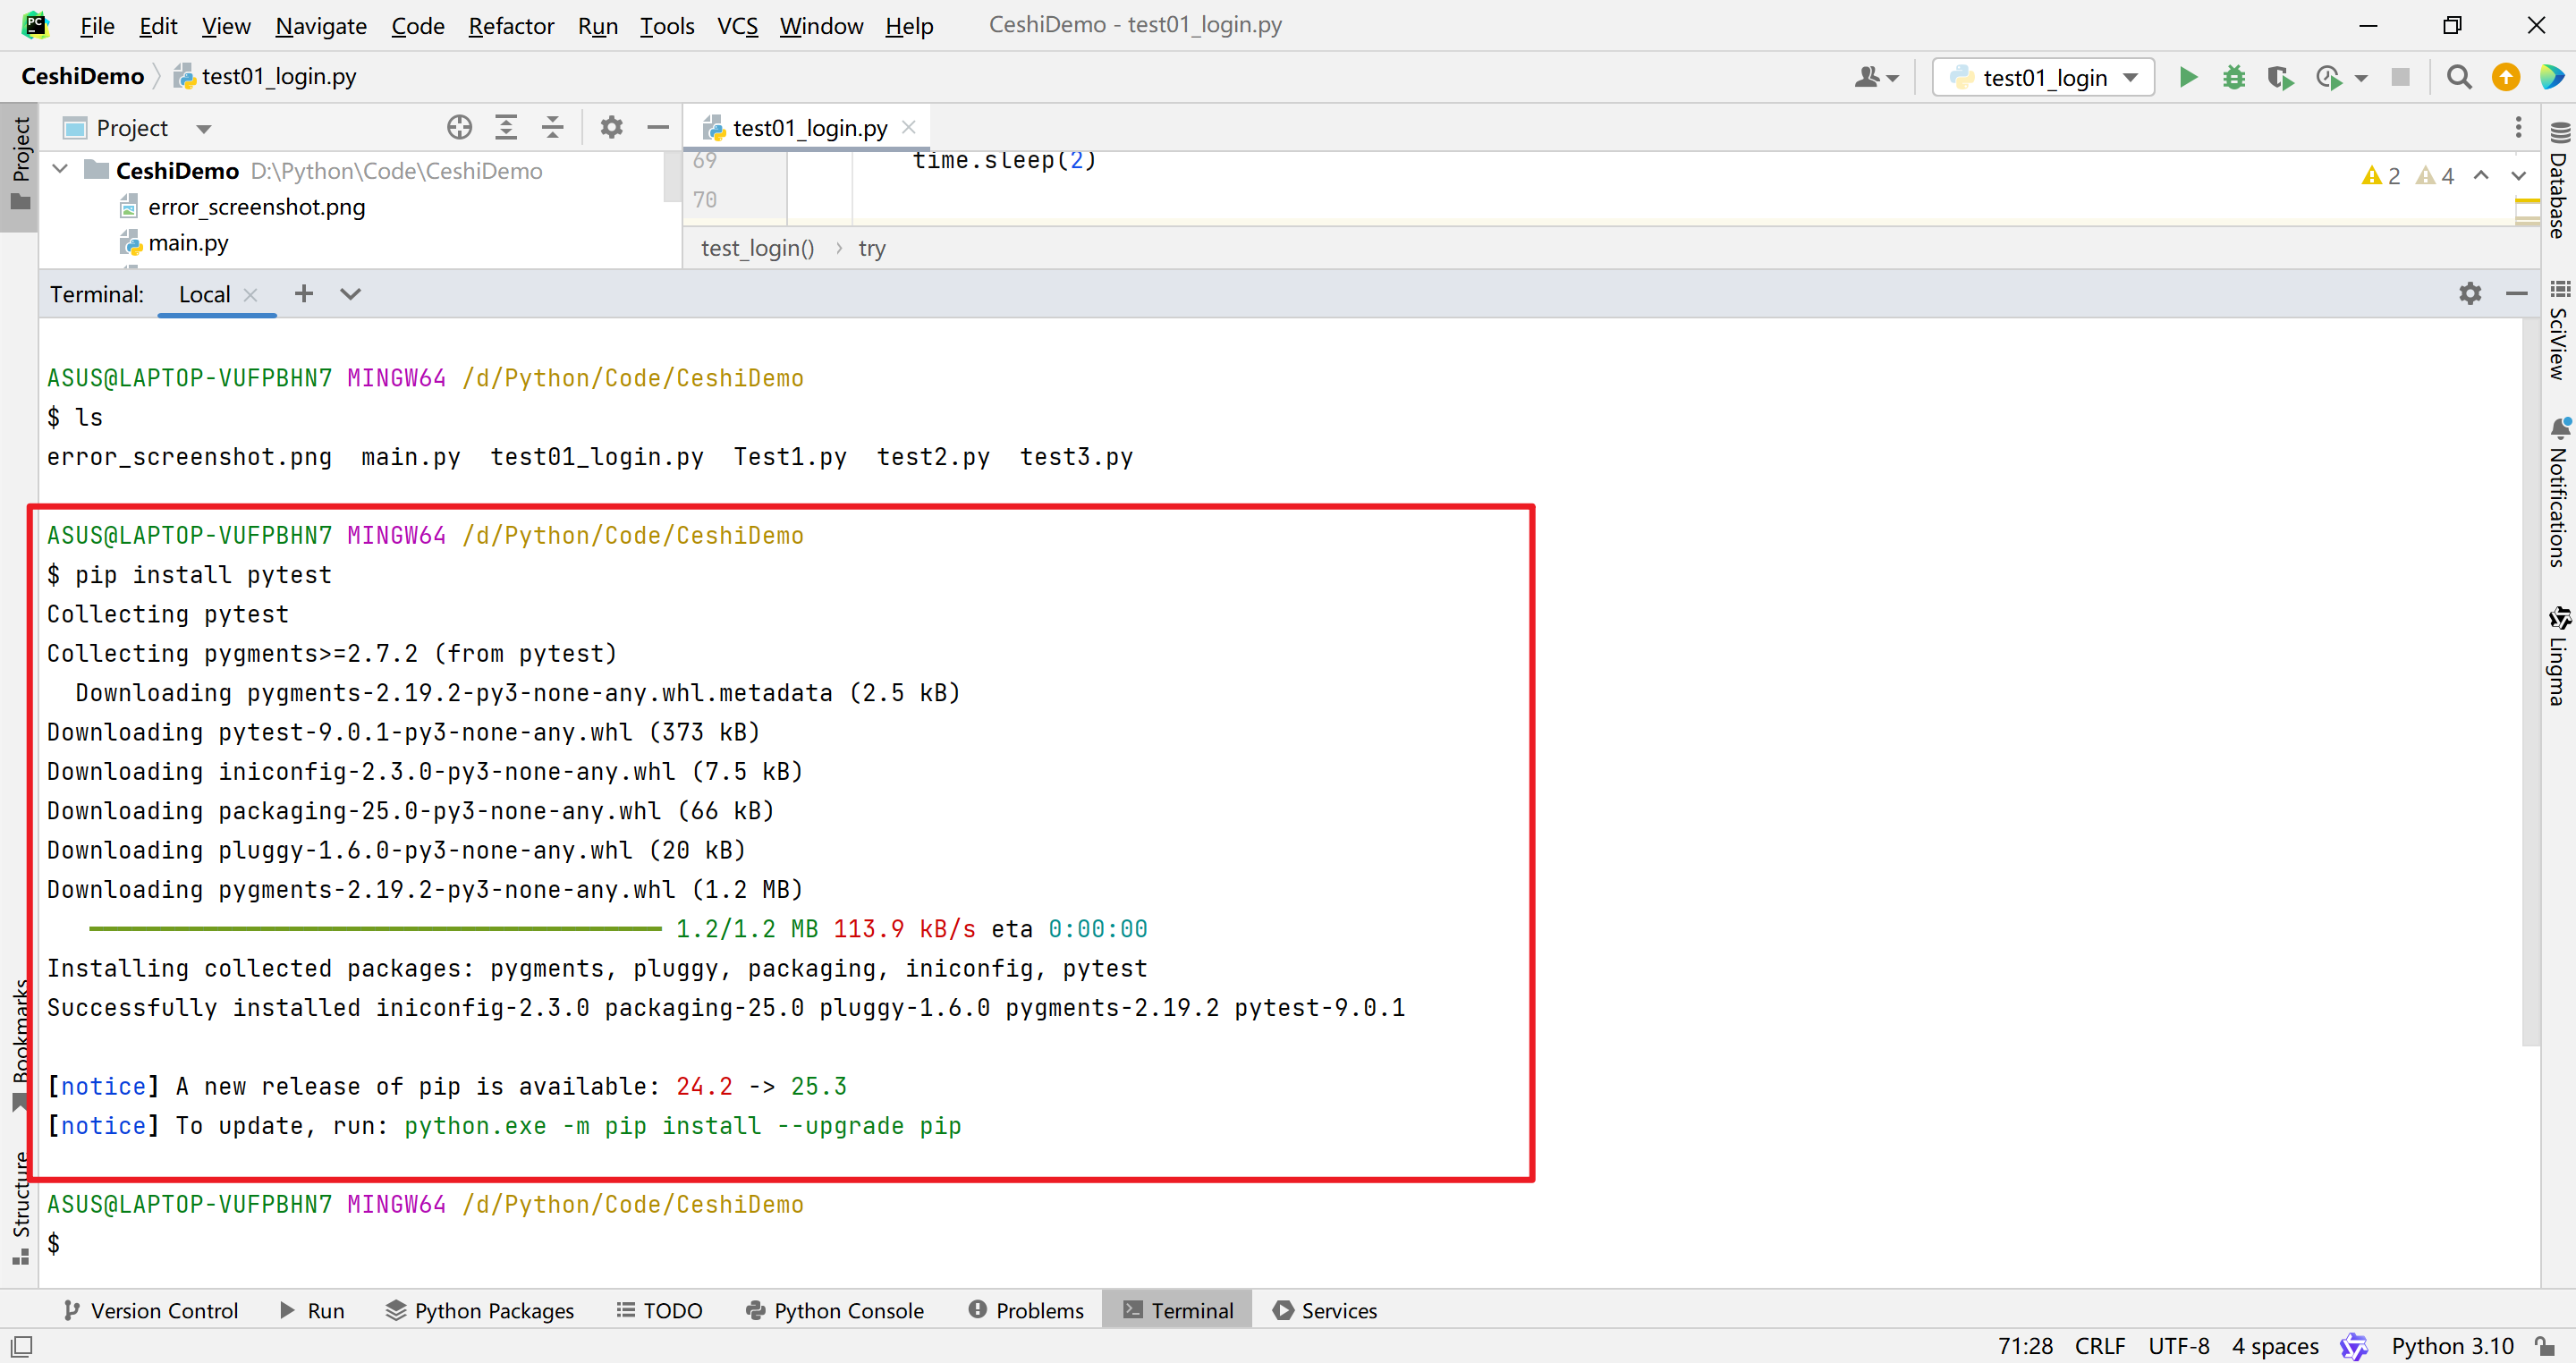The height and width of the screenshot is (1363, 2576).
Task: Open the File menu
Action: 97,25
